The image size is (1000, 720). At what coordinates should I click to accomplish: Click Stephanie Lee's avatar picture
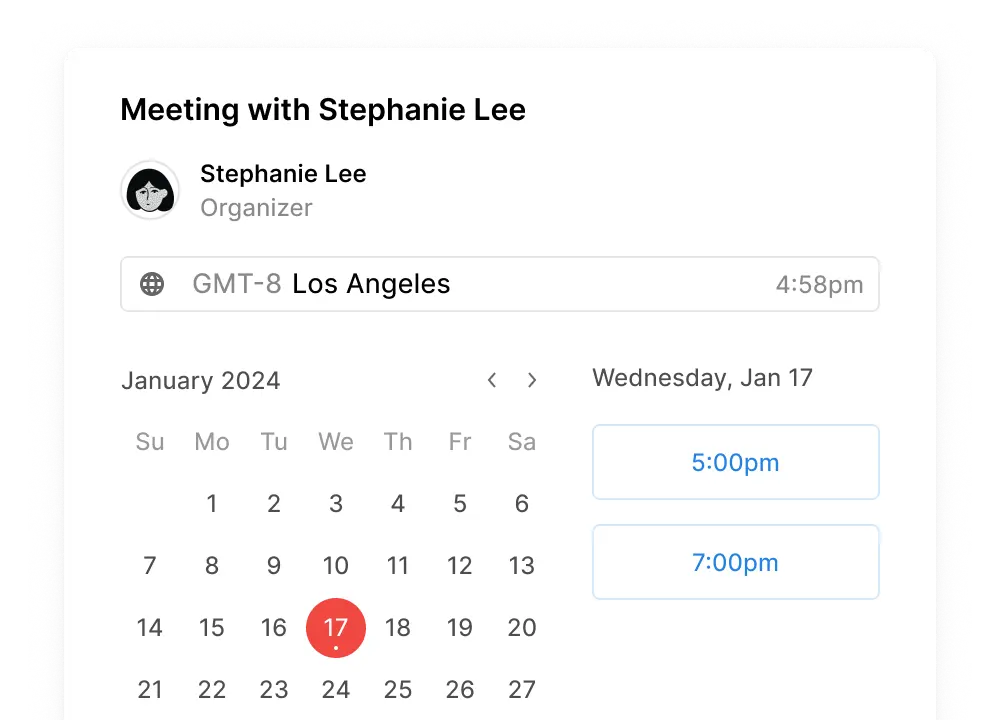pyautogui.click(x=150, y=190)
